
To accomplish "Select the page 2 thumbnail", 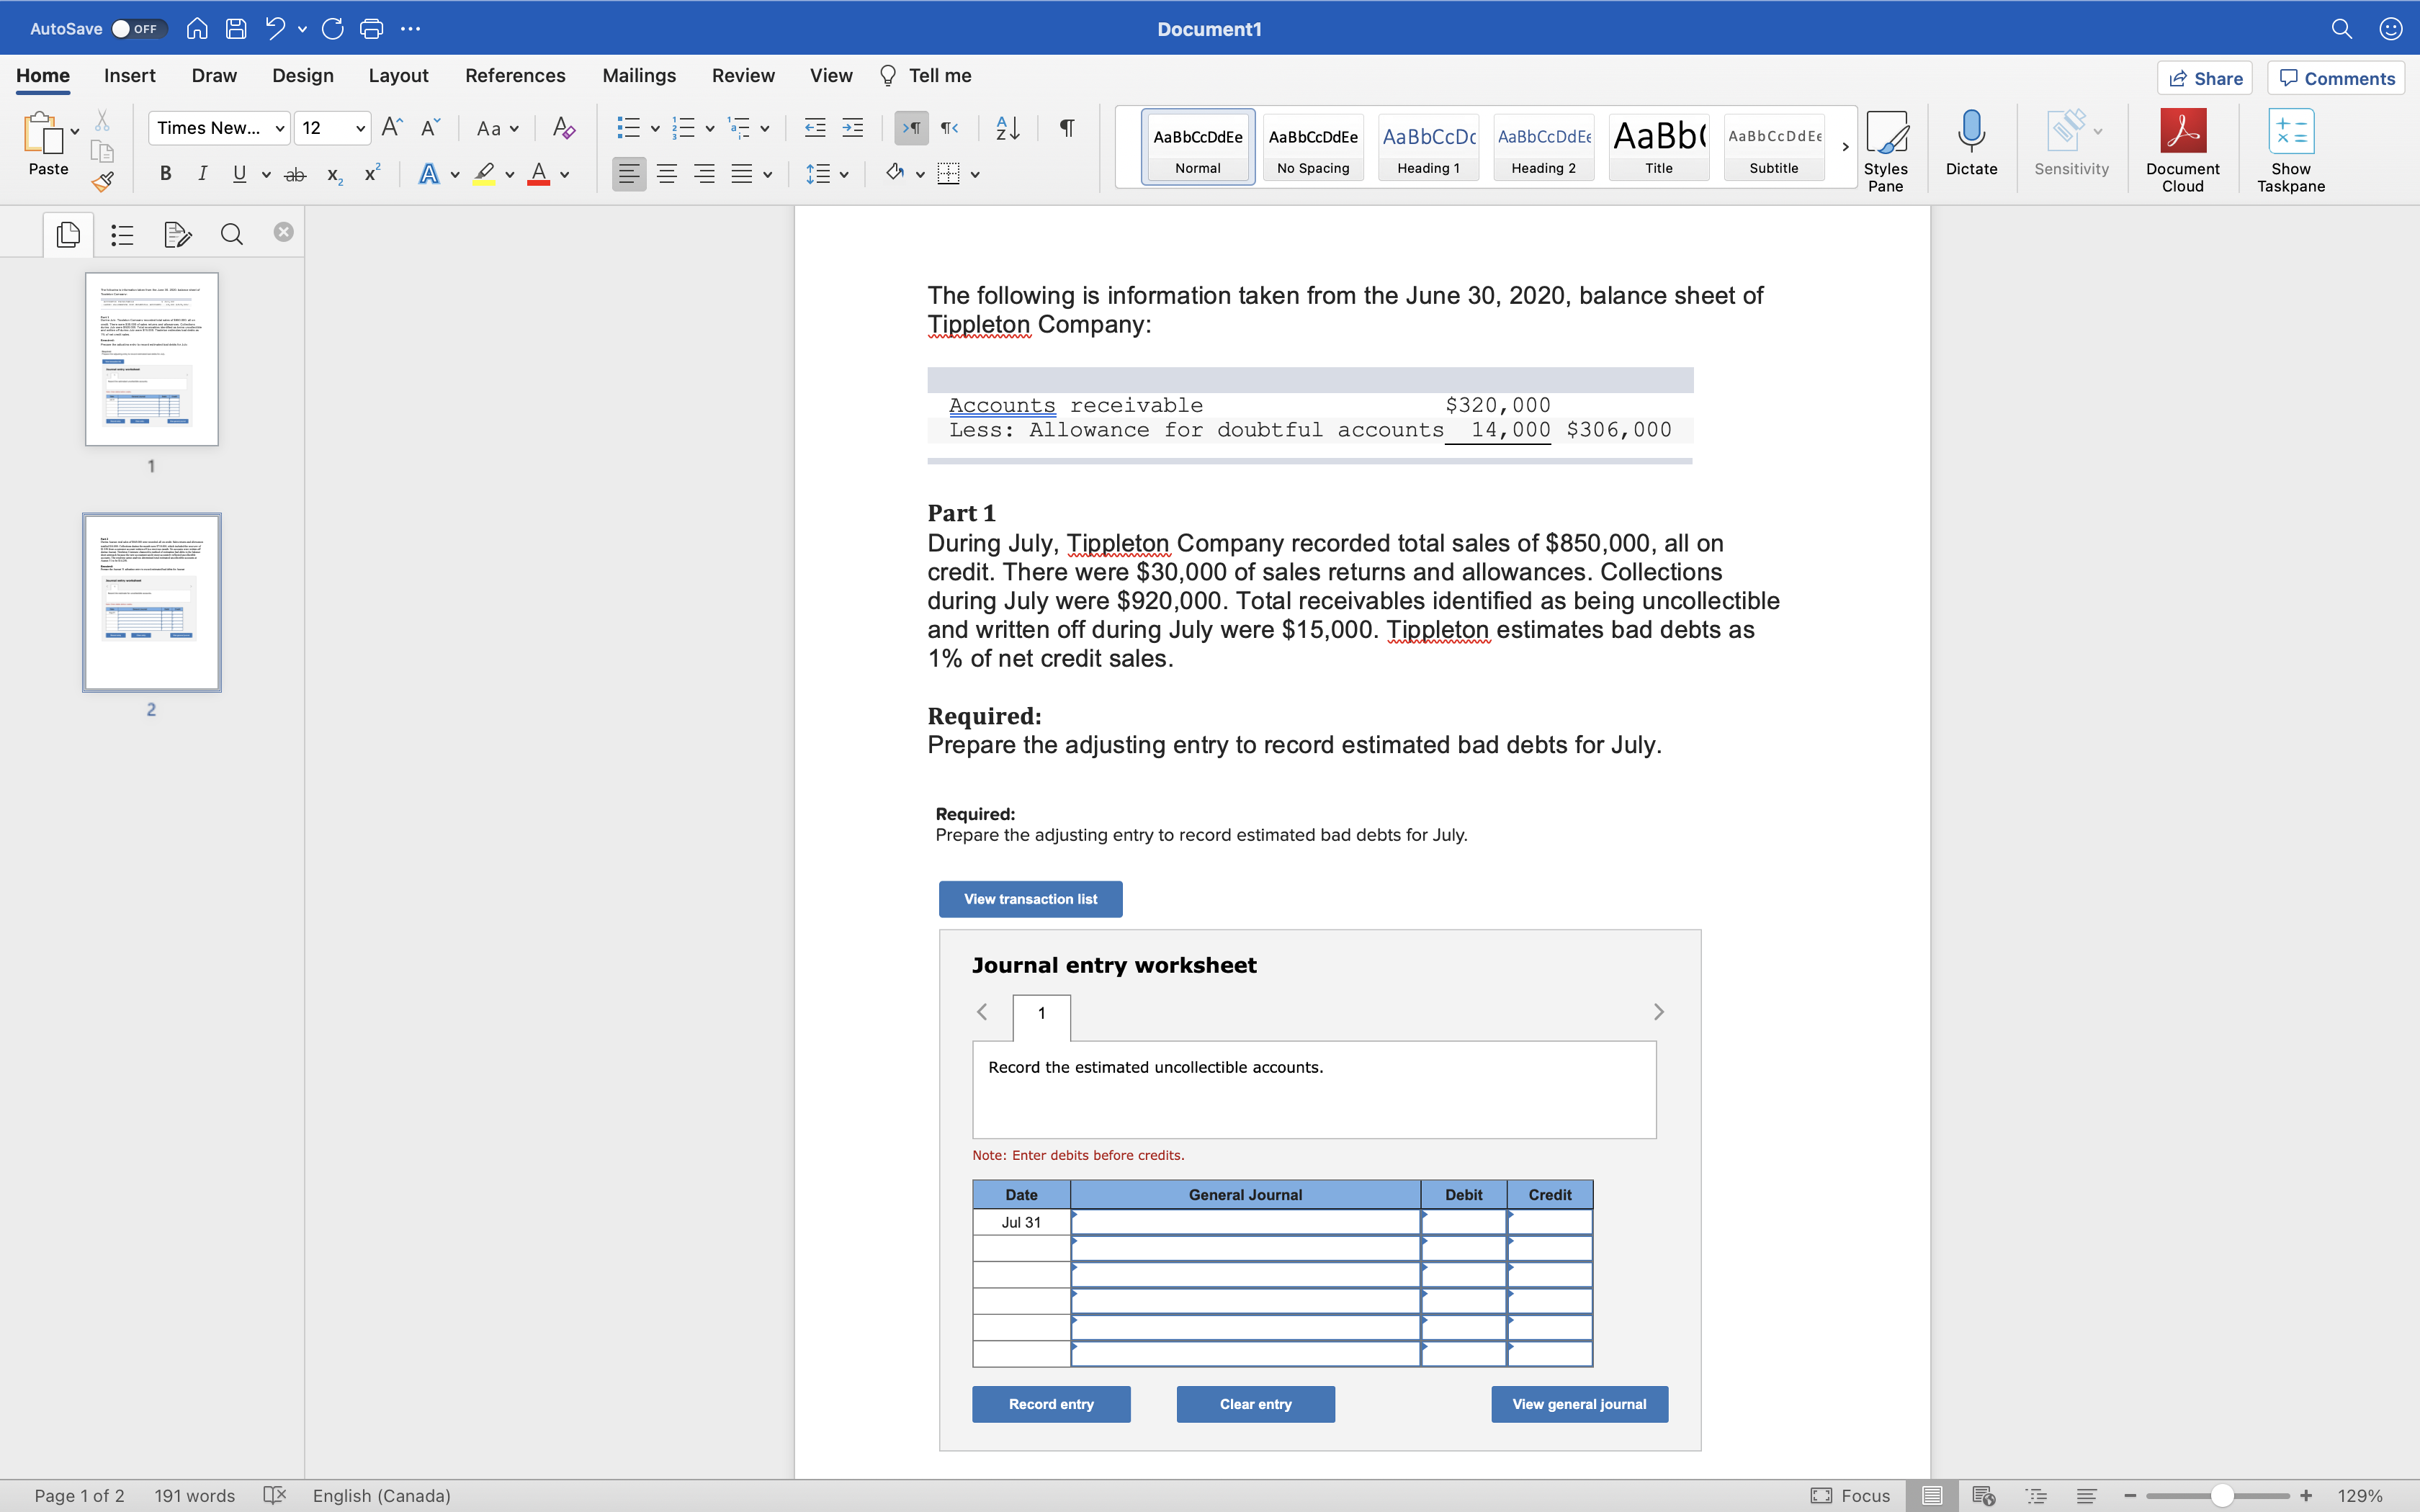I will pyautogui.click(x=152, y=602).
